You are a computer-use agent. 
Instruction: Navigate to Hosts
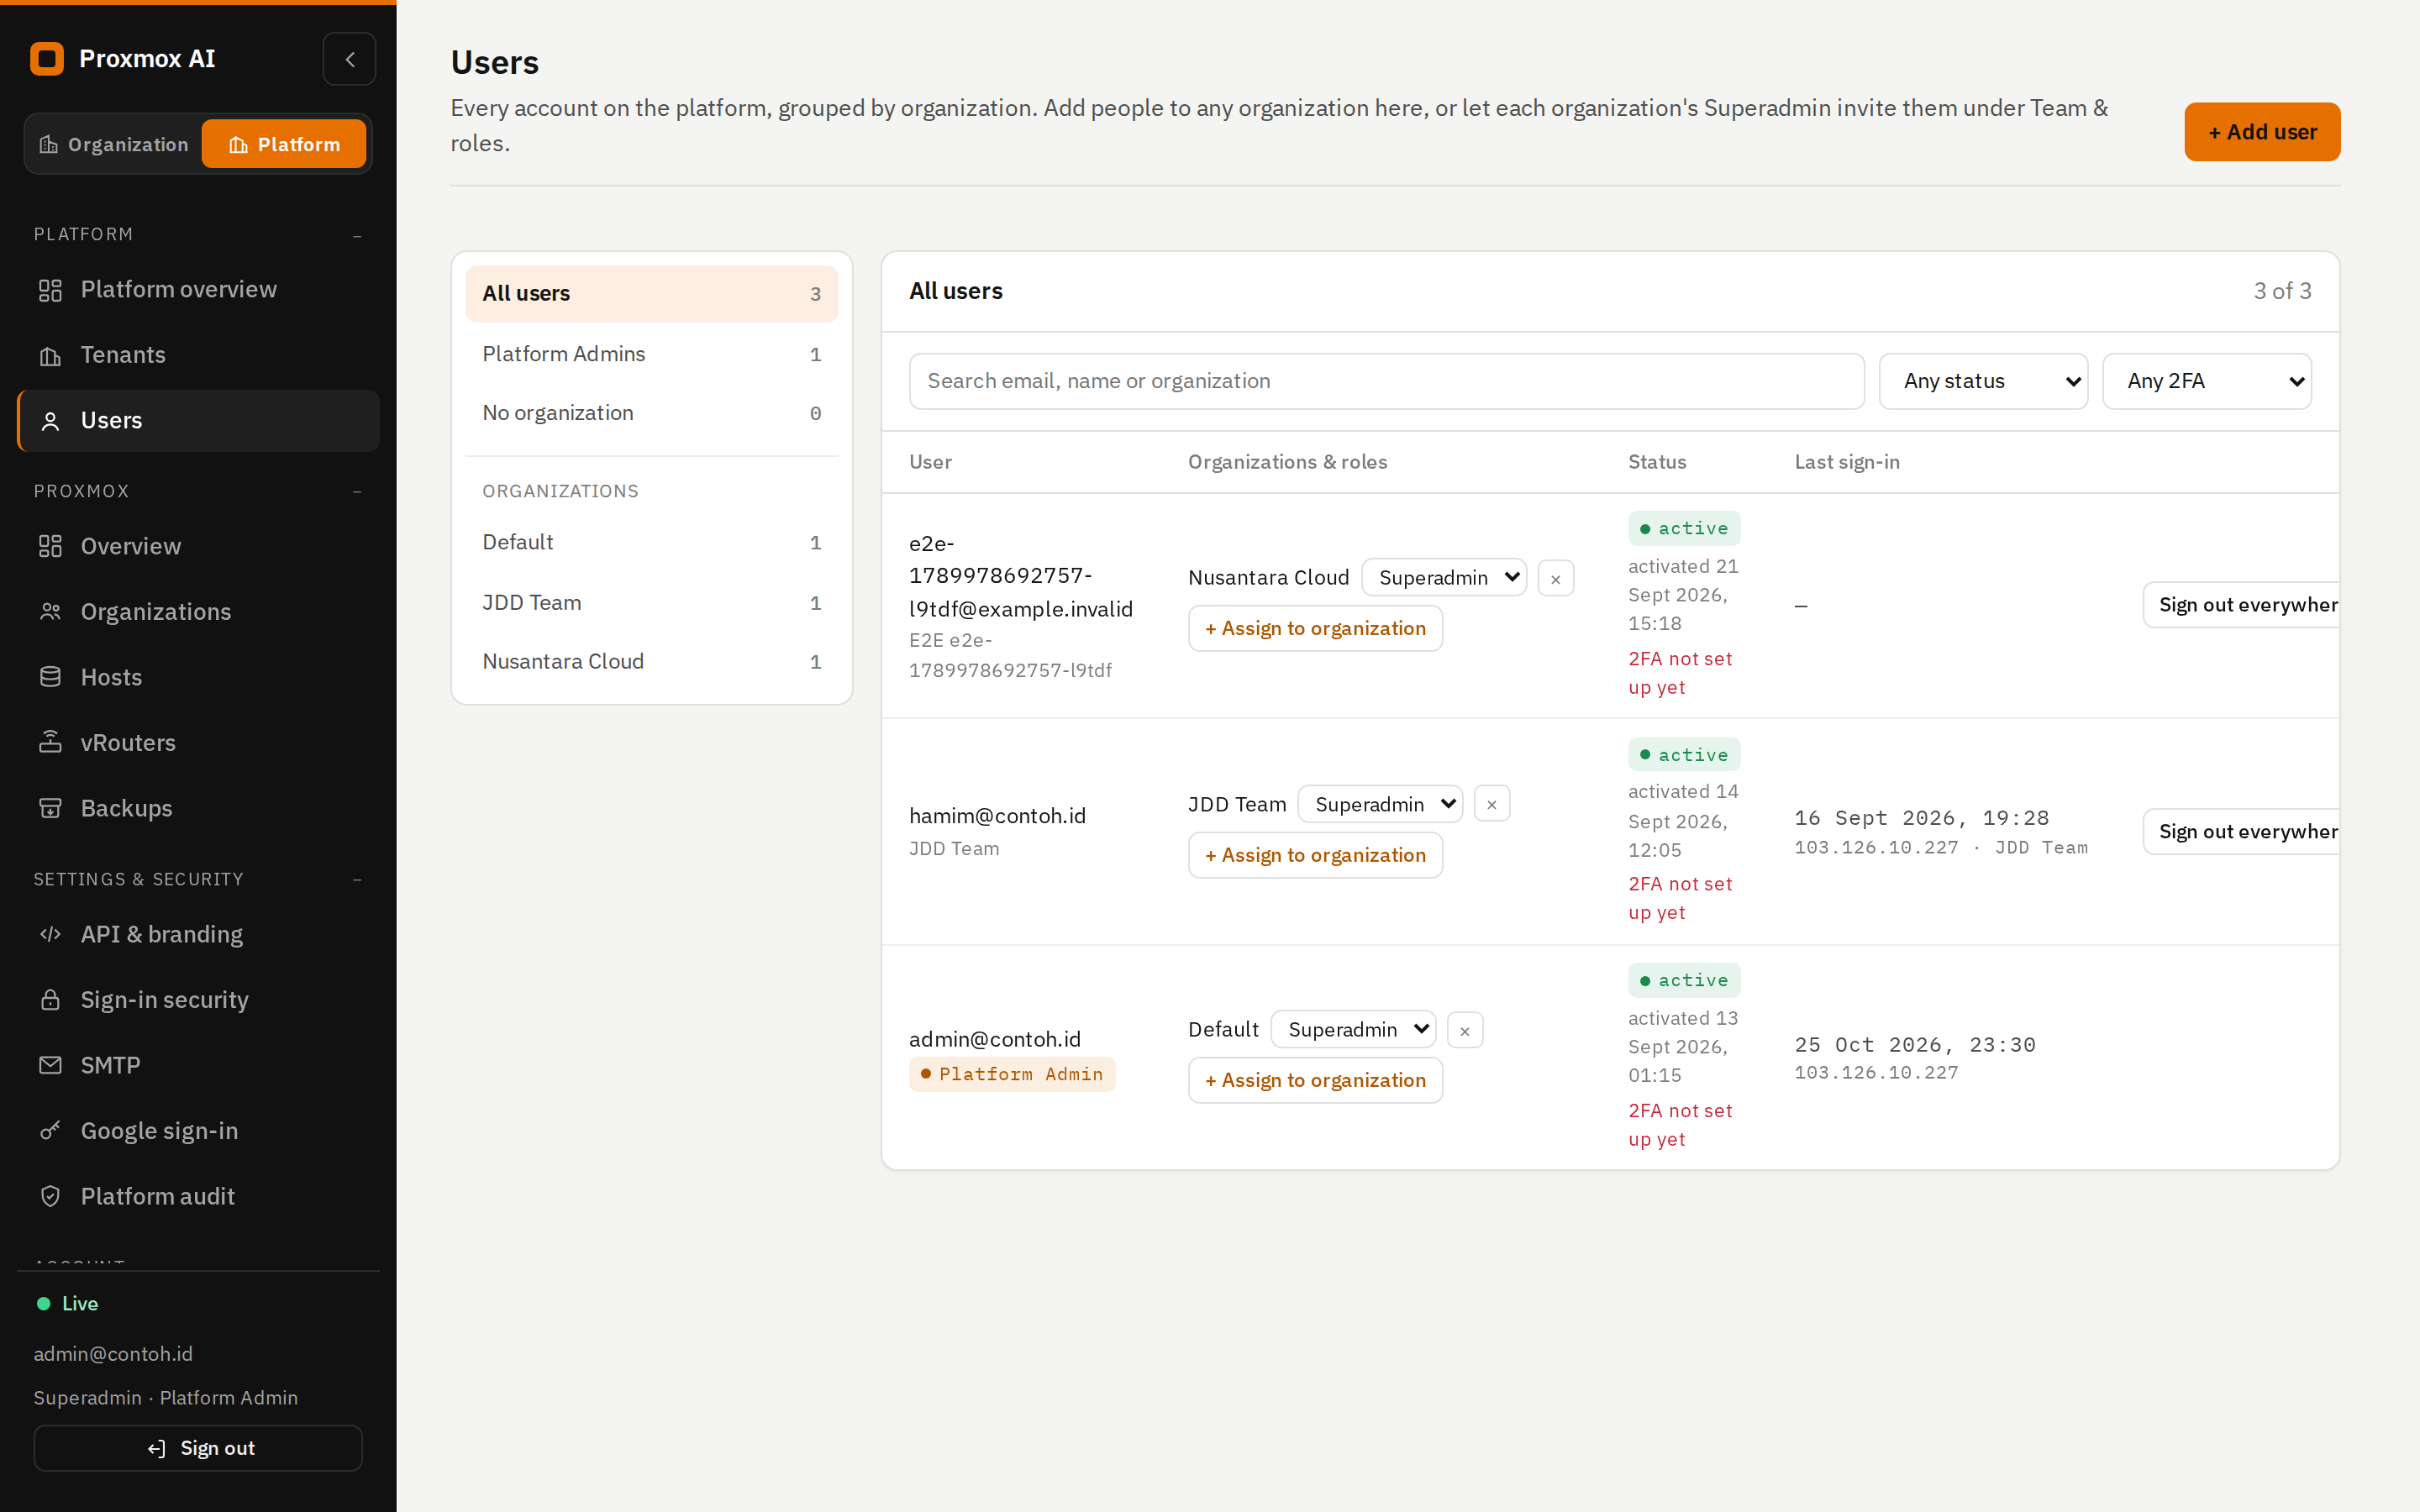pyautogui.click(x=198, y=677)
